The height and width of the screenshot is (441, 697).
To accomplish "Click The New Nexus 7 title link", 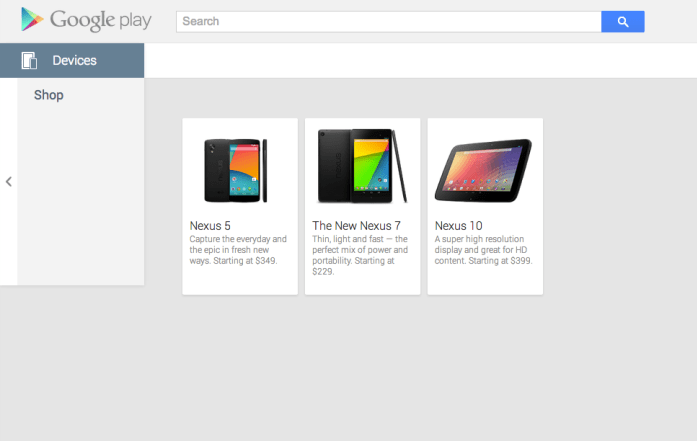I will point(356,226).
